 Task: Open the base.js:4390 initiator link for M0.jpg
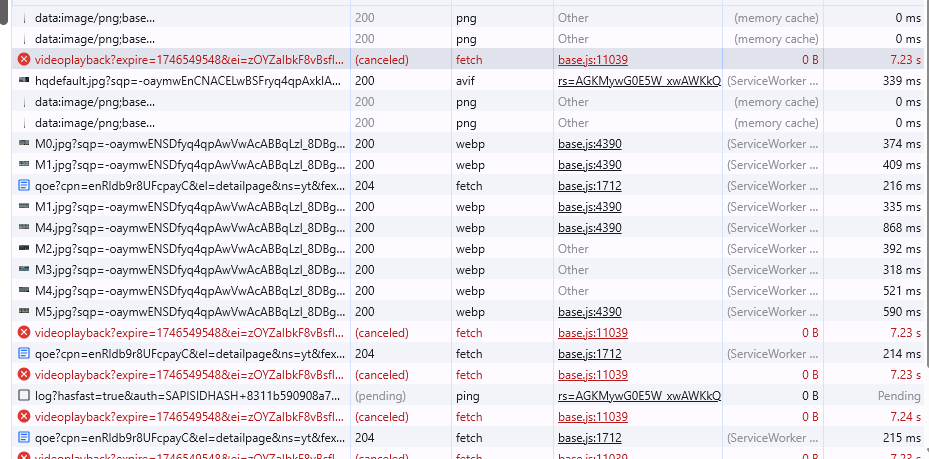coord(590,143)
